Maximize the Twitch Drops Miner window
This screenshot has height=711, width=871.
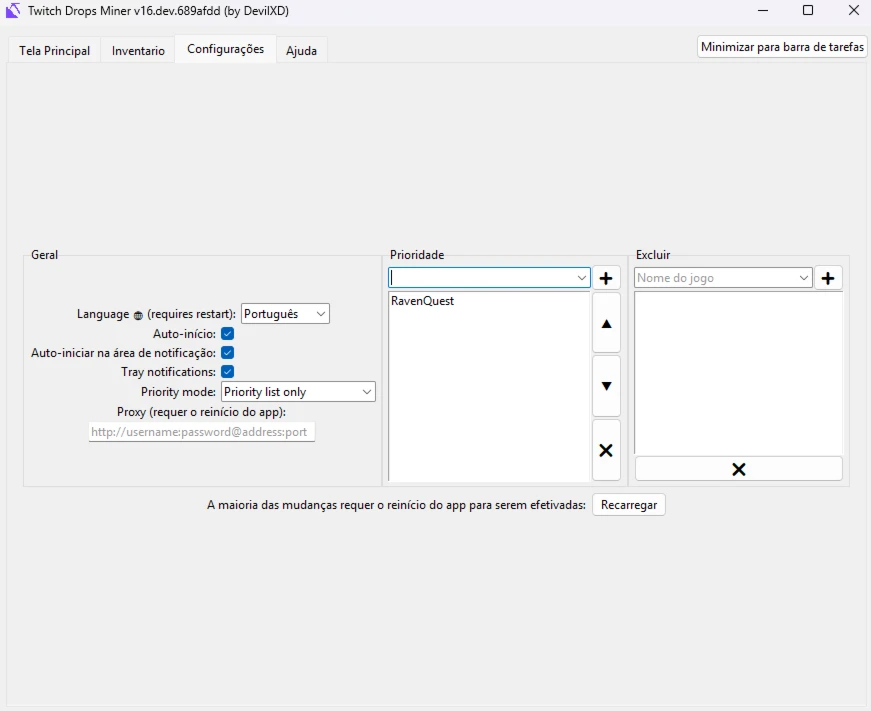pyautogui.click(x=808, y=11)
